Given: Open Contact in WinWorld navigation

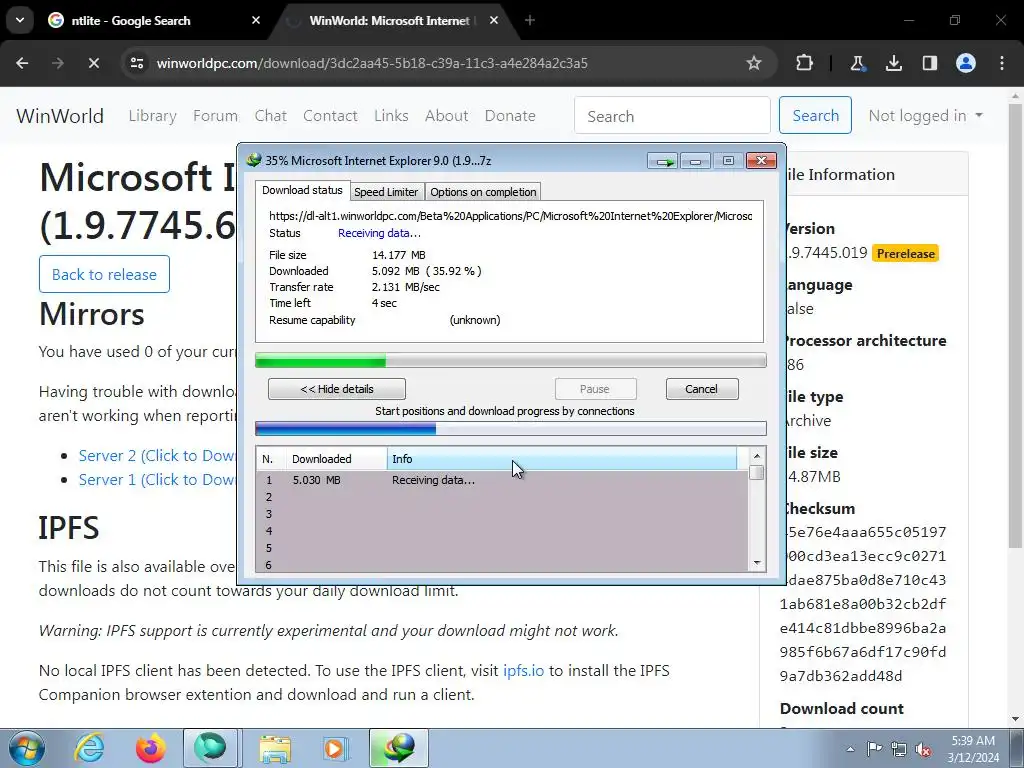Looking at the screenshot, I should click(x=330, y=116).
